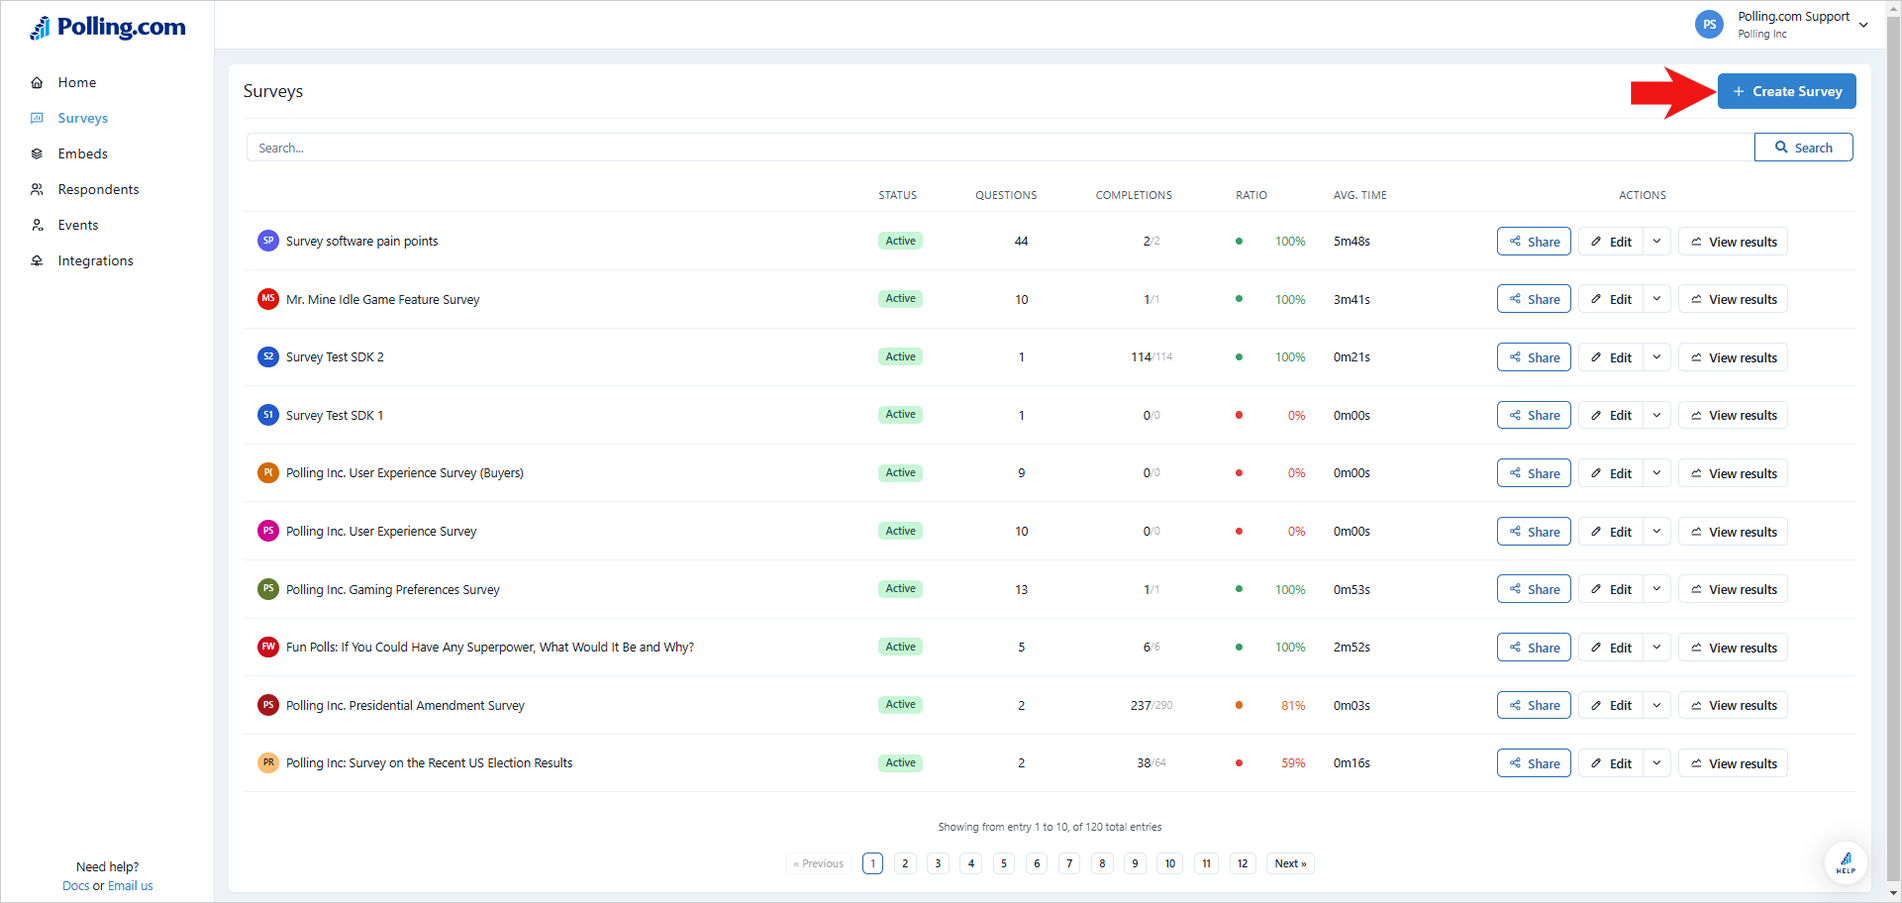Expand edit options for Survey software pain points
The image size is (1902, 903).
[1656, 241]
